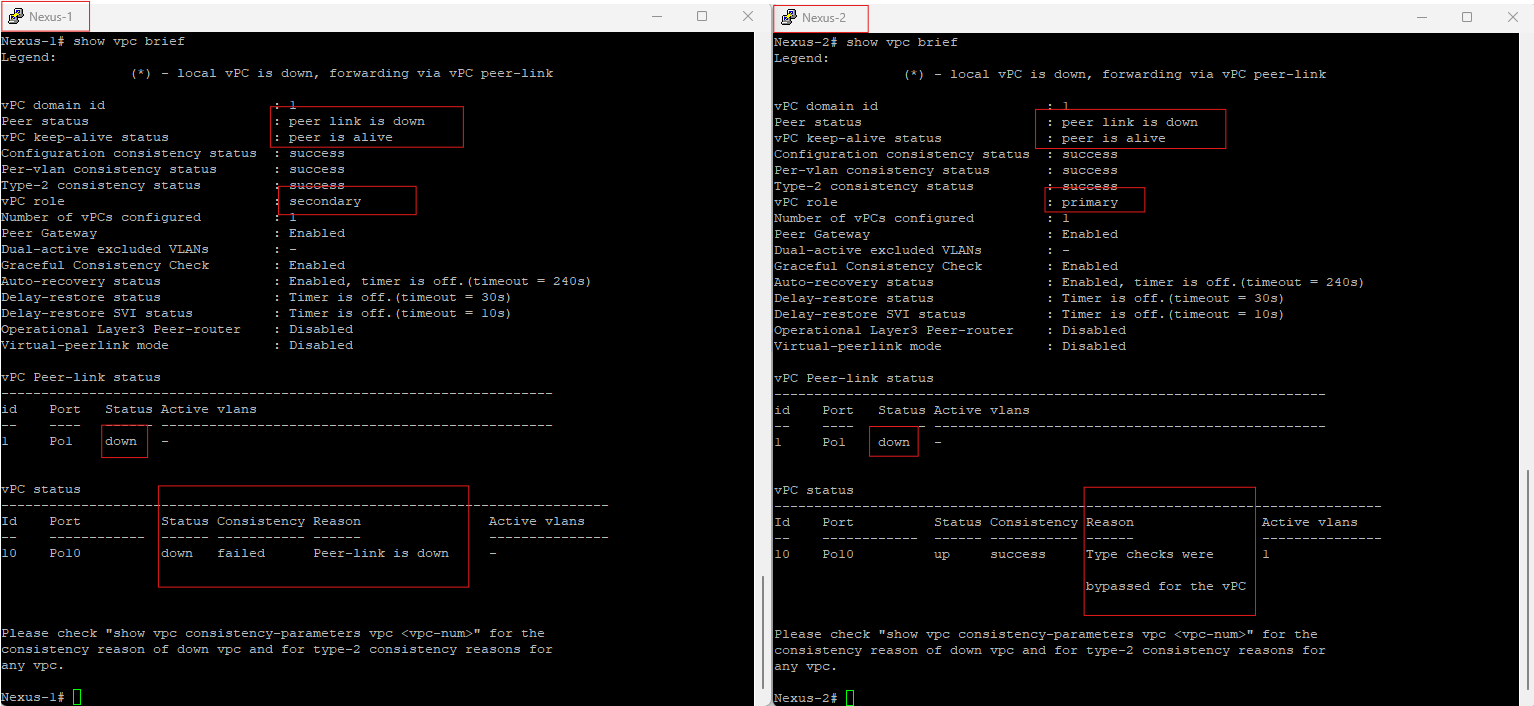Click the Po1 'down' status in Nexus-2 peer-link table
1534x706 pixels.
pos(894,442)
